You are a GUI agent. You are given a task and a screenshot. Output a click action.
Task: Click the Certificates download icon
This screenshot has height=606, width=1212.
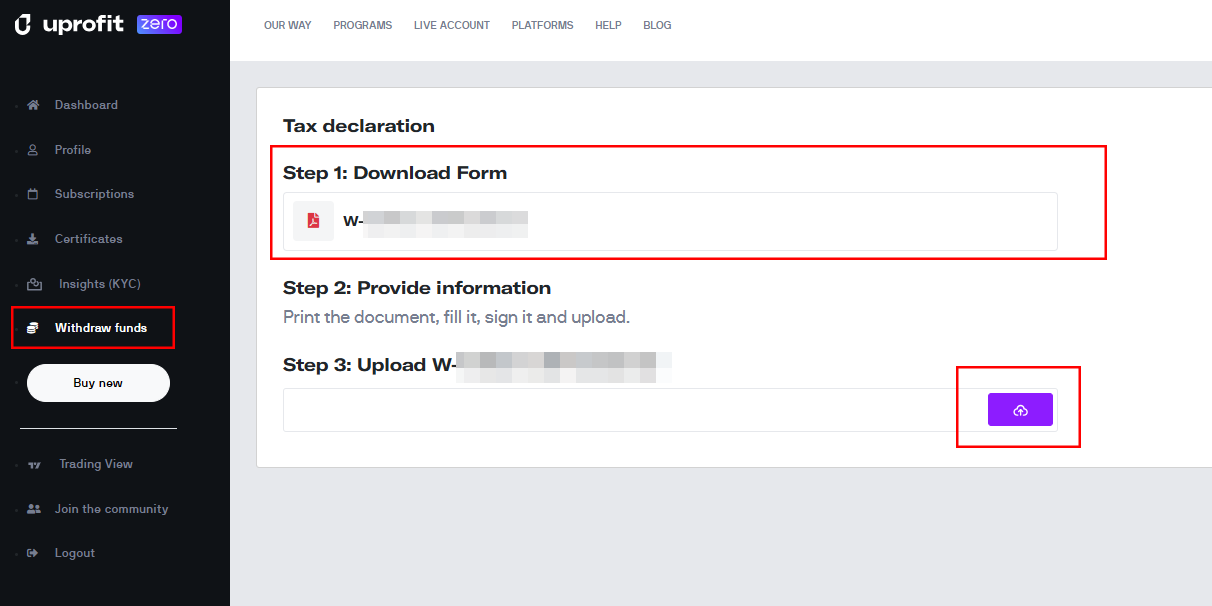tap(33, 239)
